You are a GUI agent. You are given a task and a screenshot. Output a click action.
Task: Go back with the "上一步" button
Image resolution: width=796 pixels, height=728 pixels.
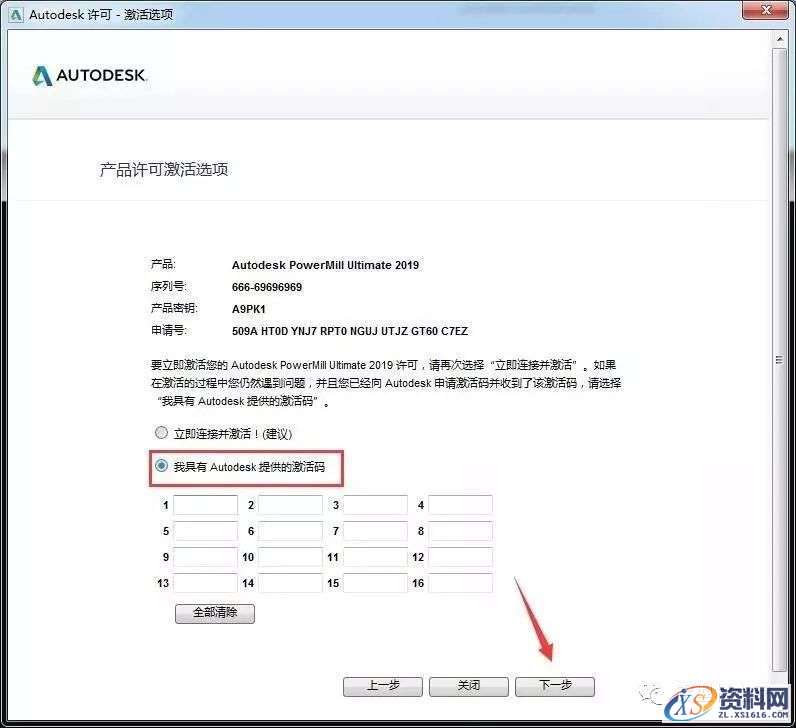383,686
